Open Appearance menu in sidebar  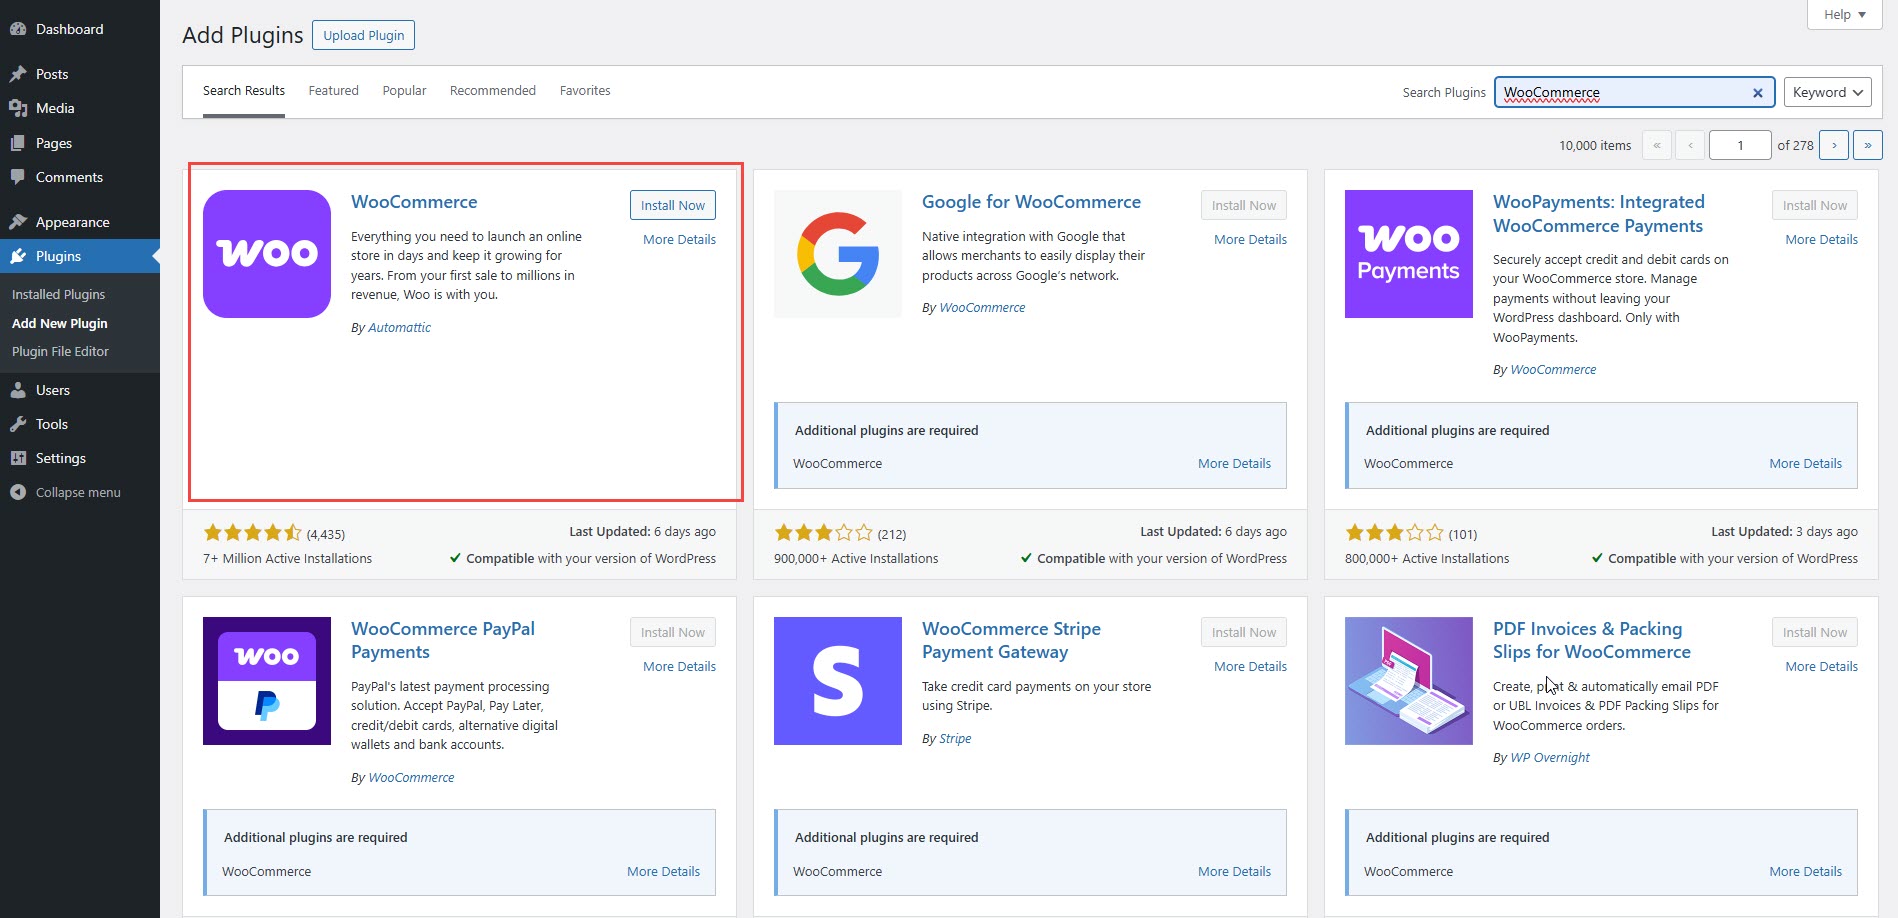[x=72, y=222]
